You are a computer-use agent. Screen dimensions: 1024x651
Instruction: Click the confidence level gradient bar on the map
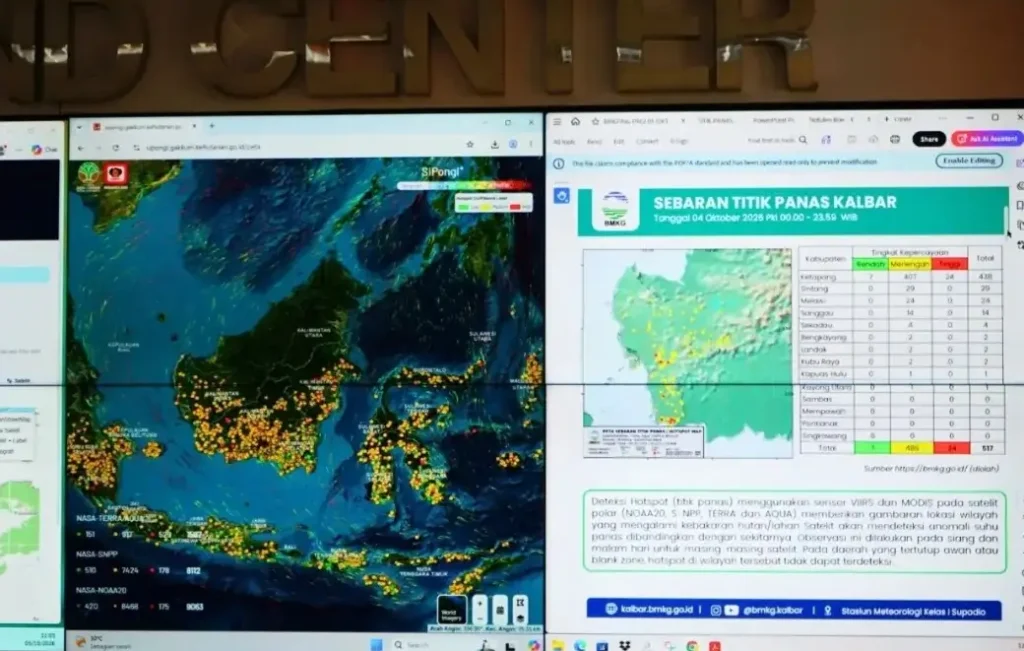pyautogui.click(x=464, y=185)
